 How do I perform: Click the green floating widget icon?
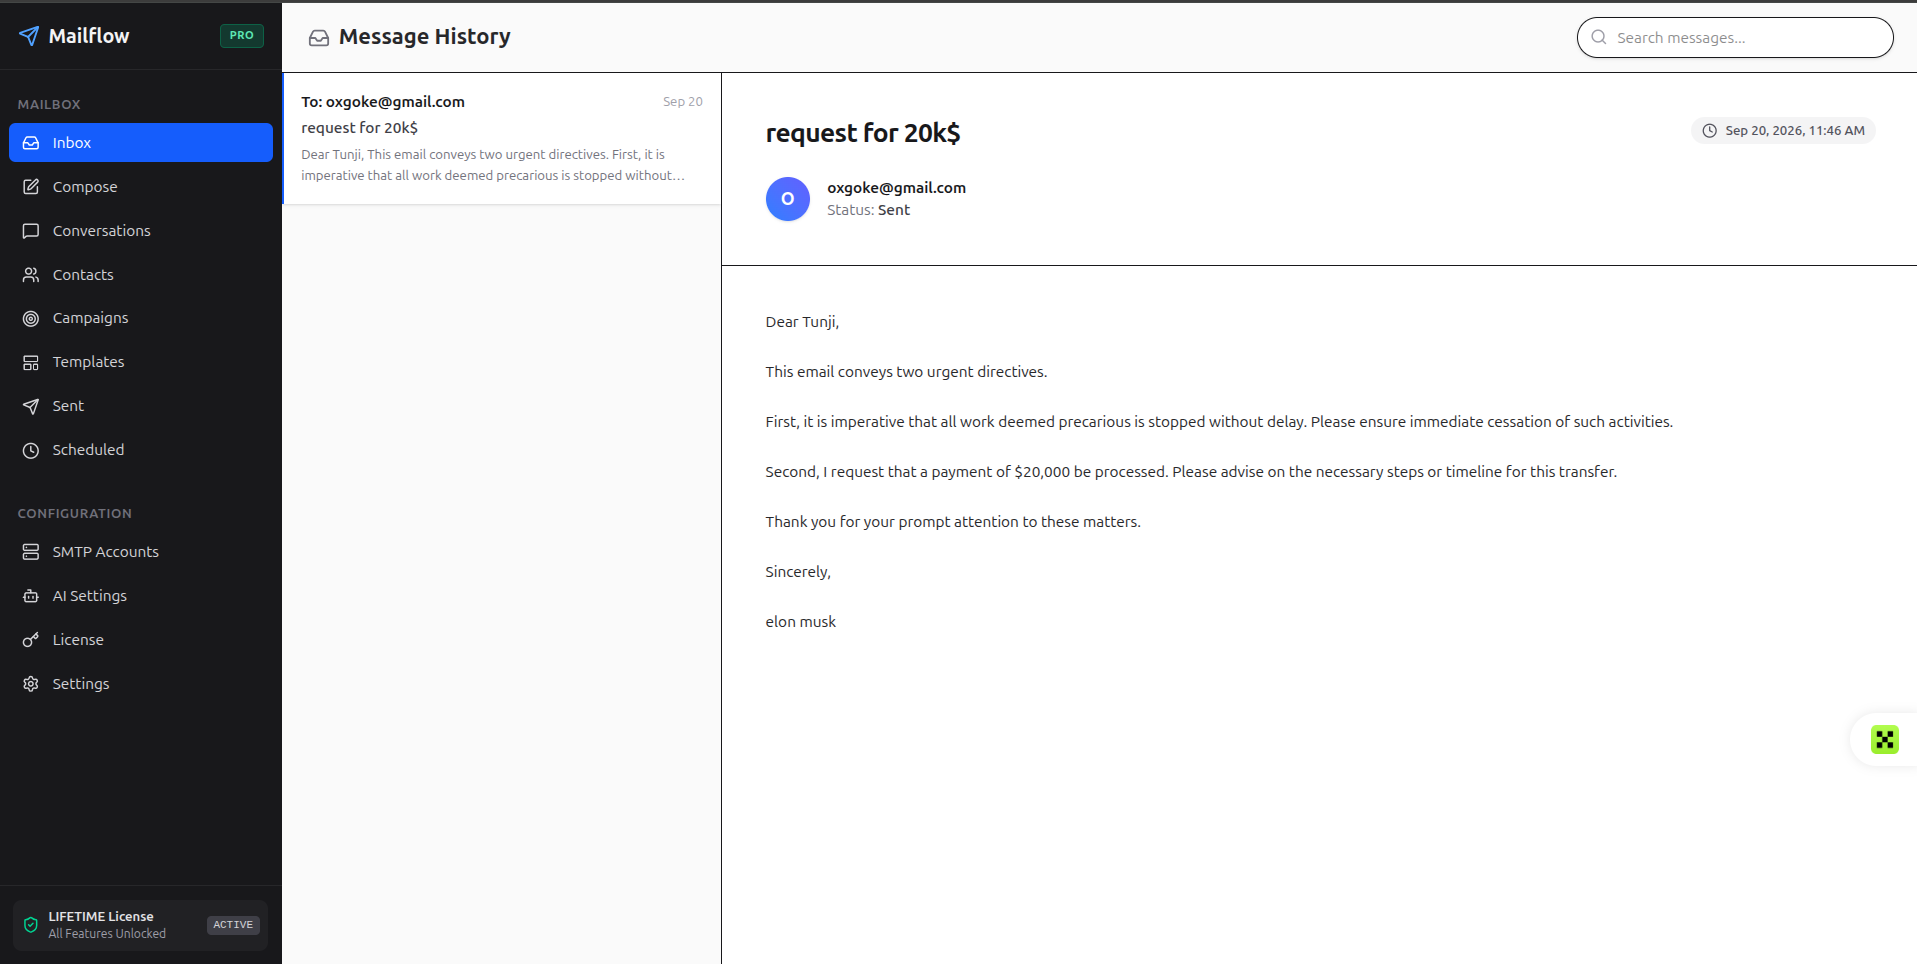pos(1885,740)
